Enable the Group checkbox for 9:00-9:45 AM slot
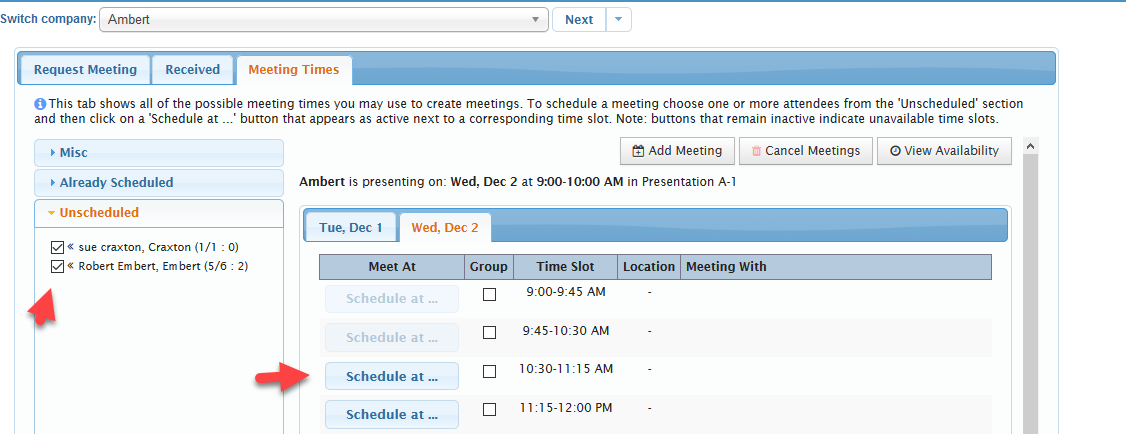The image size is (1126, 434). [x=489, y=294]
